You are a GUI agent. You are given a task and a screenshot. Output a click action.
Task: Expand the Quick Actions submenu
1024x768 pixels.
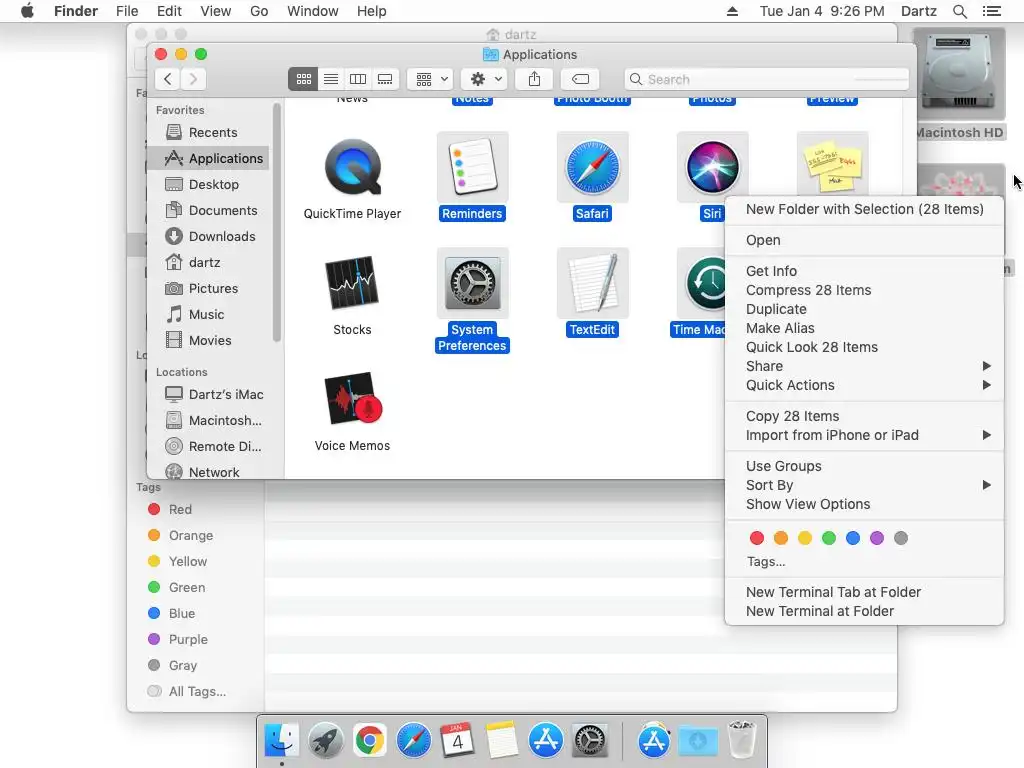[x=865, y=385]
